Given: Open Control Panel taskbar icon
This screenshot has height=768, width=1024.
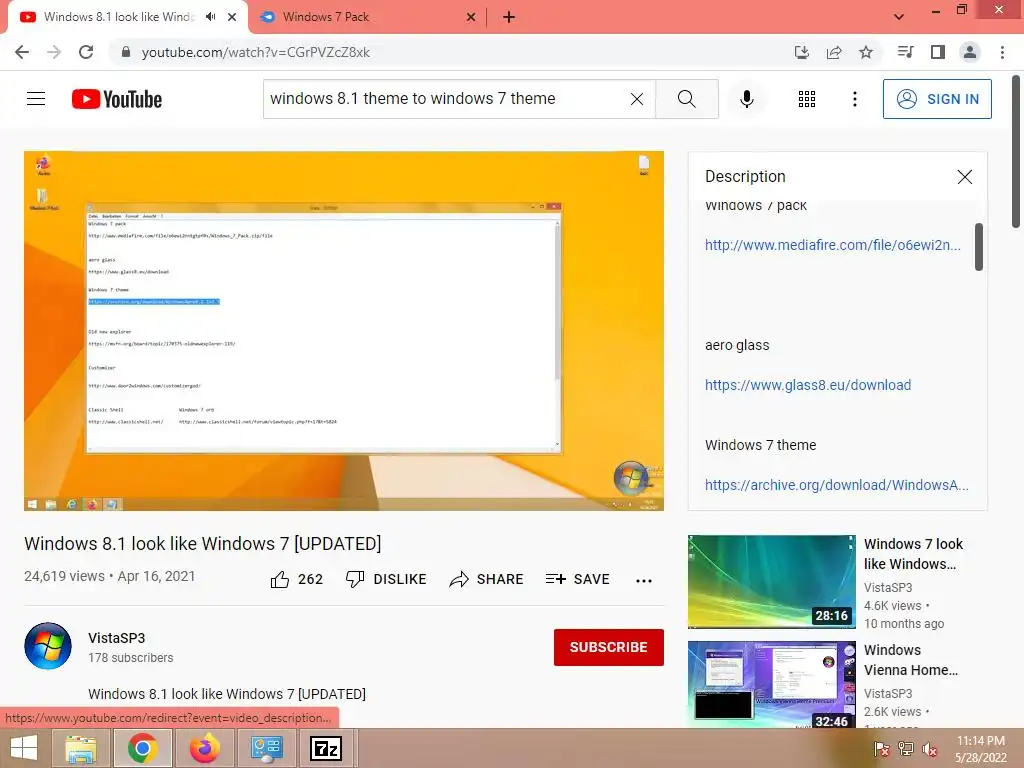Looking at the screenshot, I should point(266,748).
